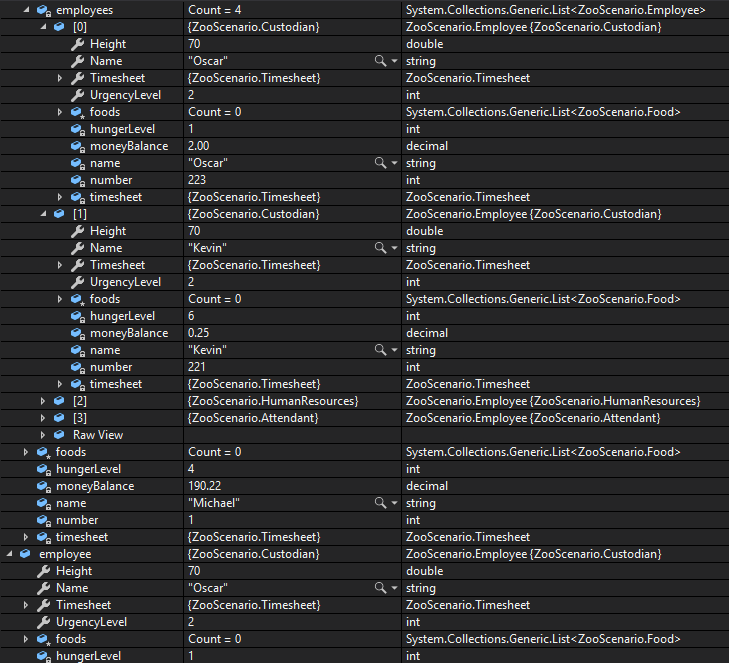Screen dimensions: 729x663
Task: Open visualizer dropdown arrow next to "Michael"
Action: (x=394, y=503)
